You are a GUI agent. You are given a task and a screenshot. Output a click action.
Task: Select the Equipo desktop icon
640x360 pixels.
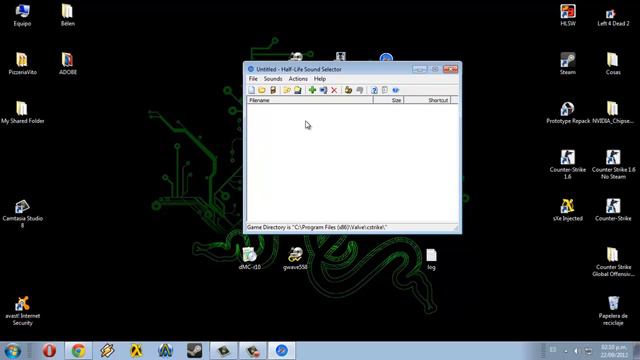pyautogui.click(x=22, y=15)
